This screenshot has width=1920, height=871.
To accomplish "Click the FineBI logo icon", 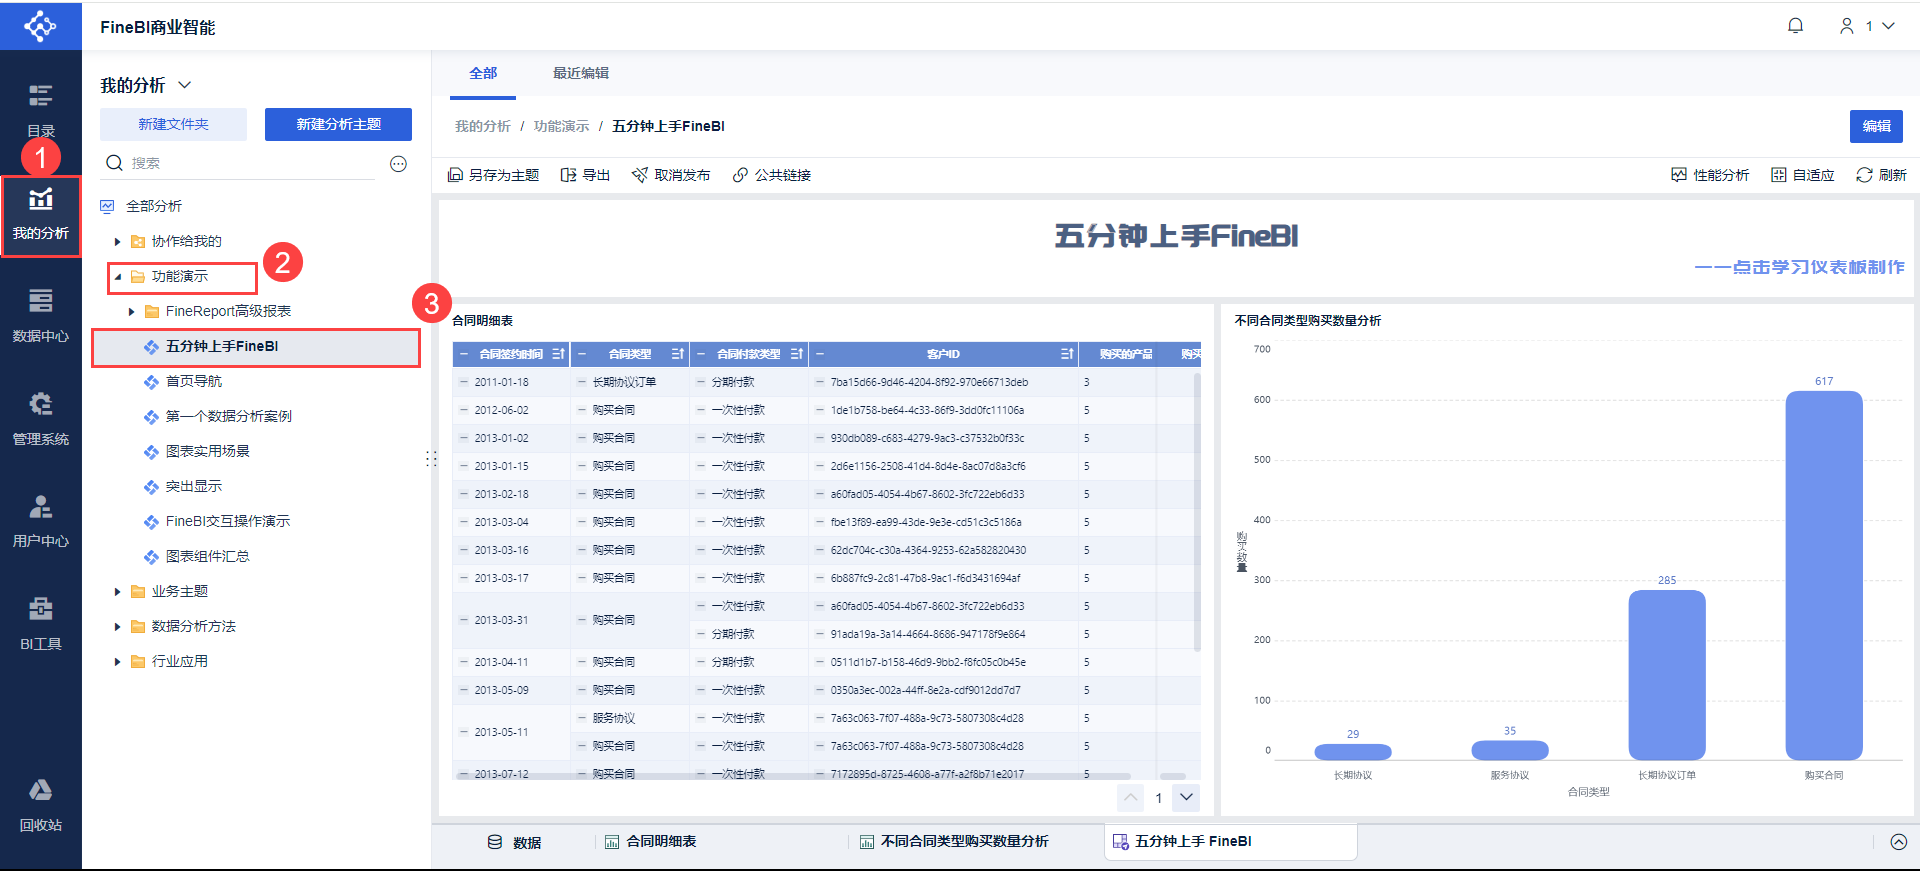I will pos(40,26).
